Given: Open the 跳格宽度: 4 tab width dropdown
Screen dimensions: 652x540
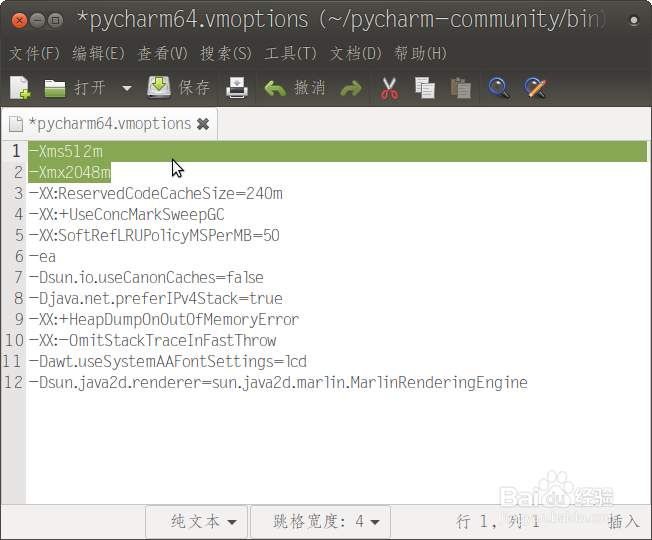Looking at the screenshot, I should click(321, 521).
